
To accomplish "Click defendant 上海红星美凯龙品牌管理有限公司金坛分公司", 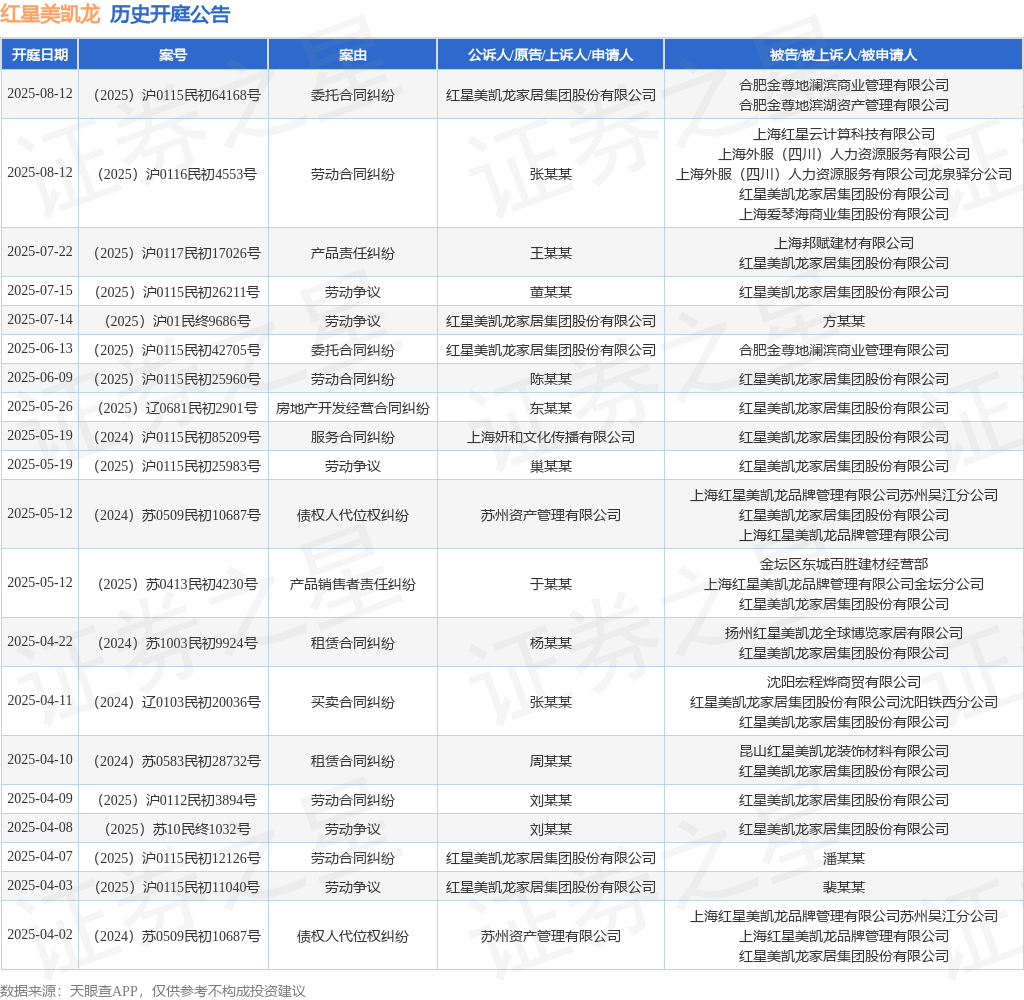I will tap(844, 585).
